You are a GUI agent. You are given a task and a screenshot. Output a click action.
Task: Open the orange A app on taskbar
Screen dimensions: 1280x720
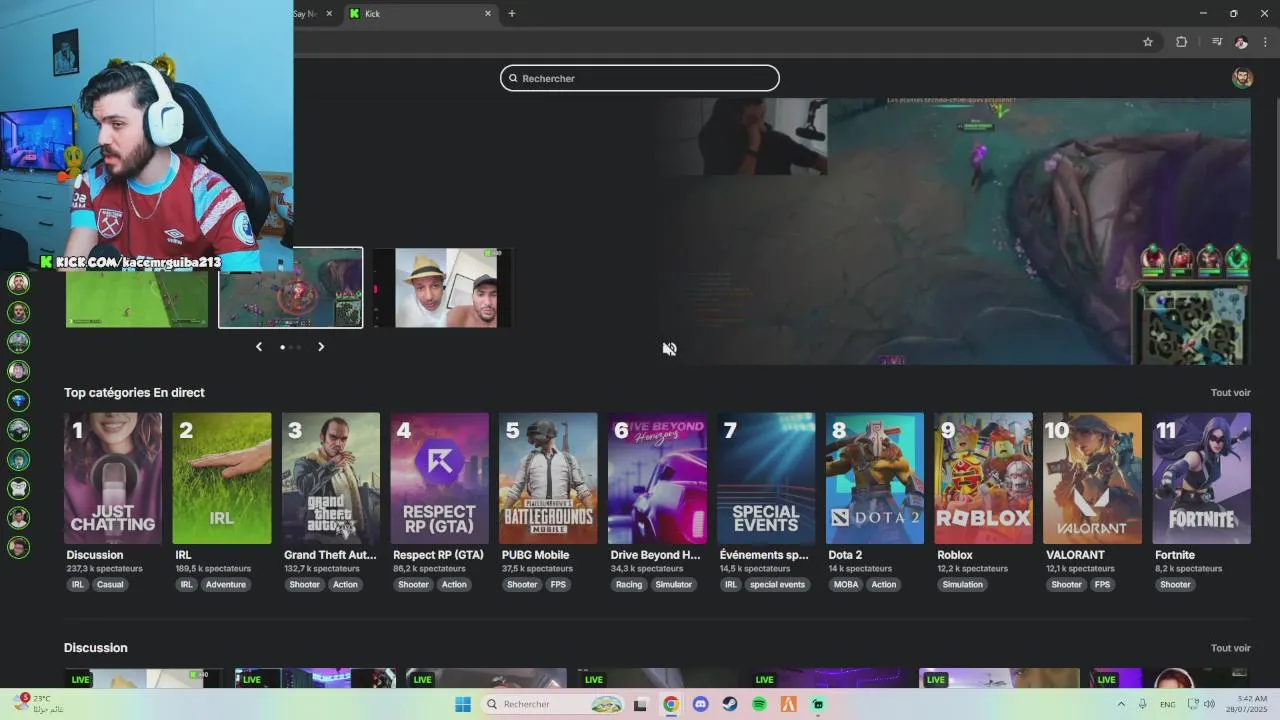point(789,705)
